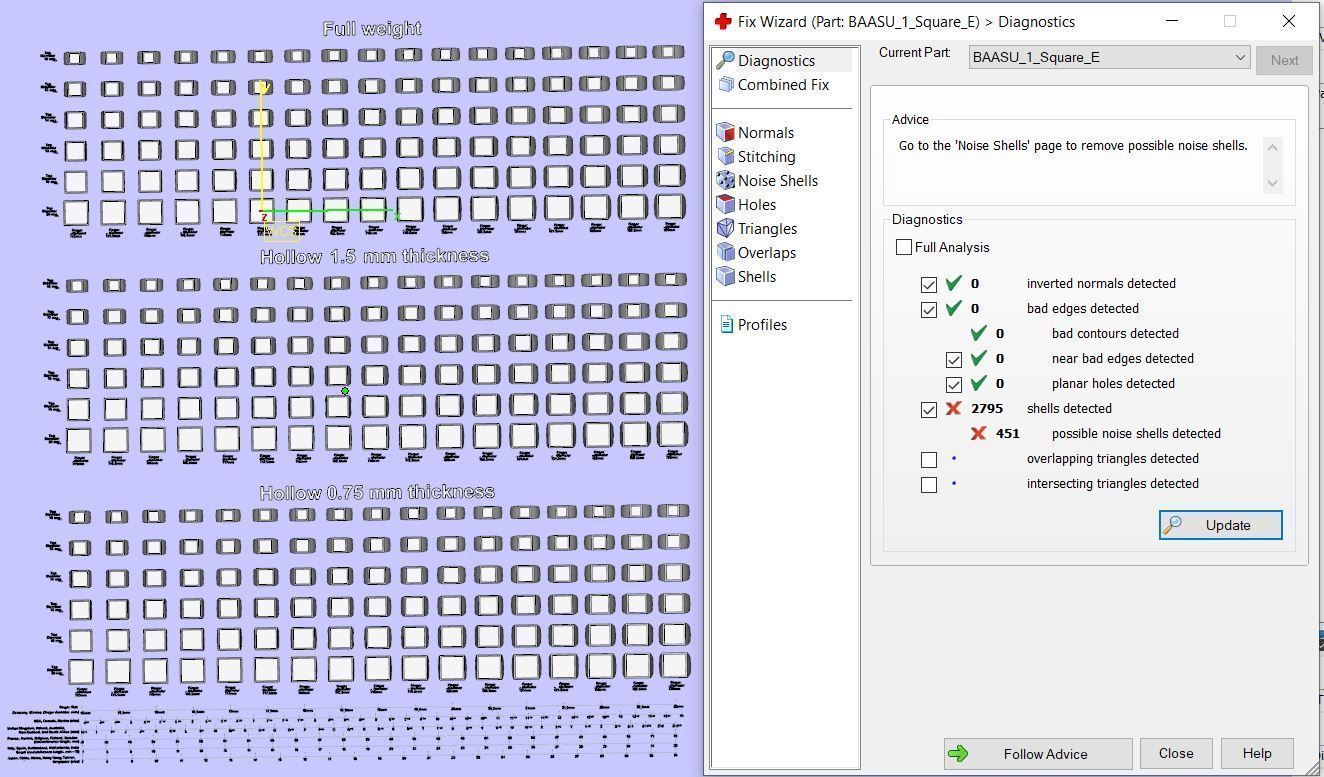
Task: Click the Normals cube icon
Action: click(x=726, y=133)
